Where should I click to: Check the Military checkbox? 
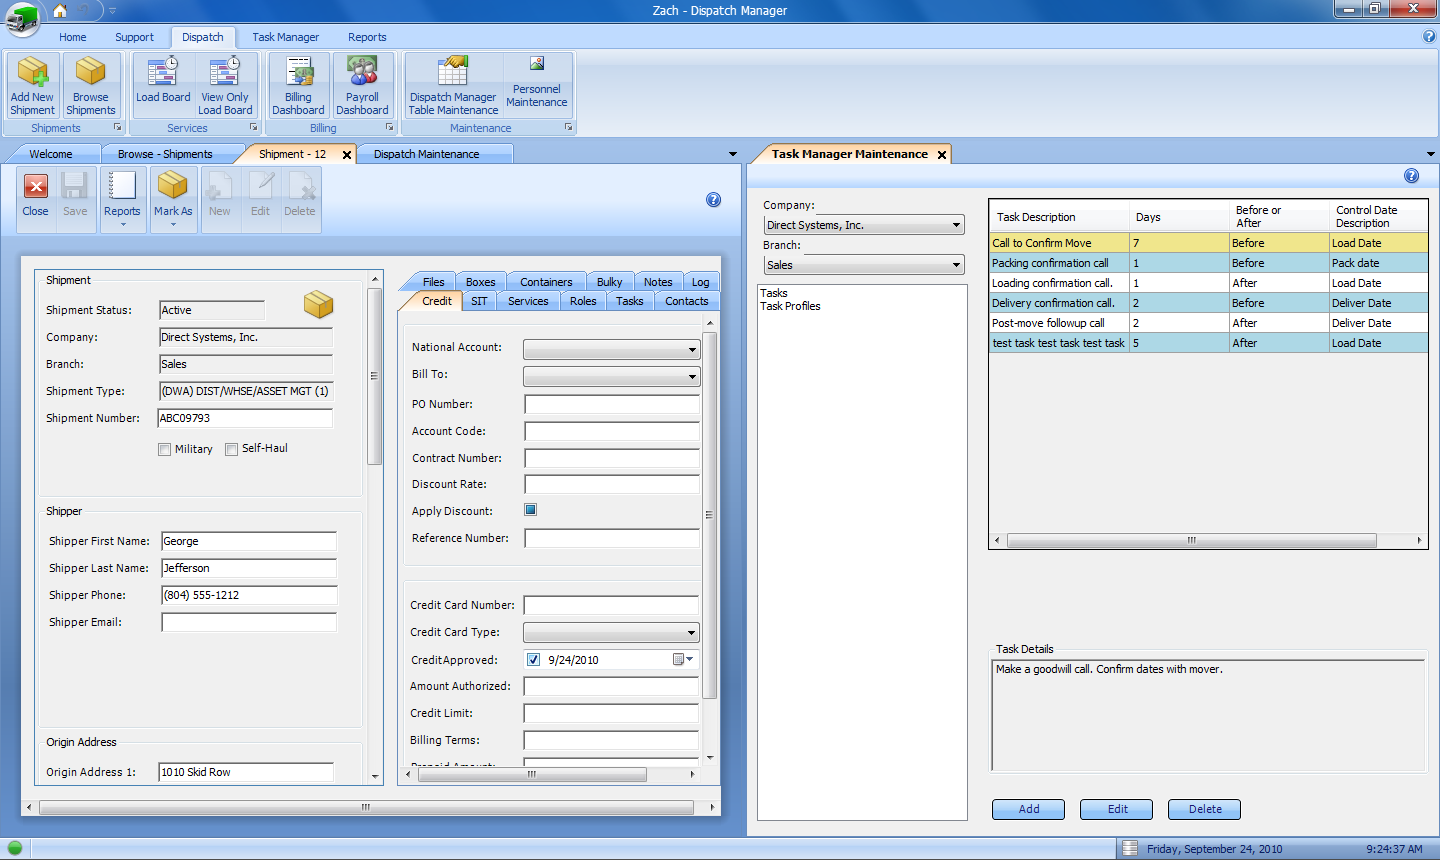(164, 450)
